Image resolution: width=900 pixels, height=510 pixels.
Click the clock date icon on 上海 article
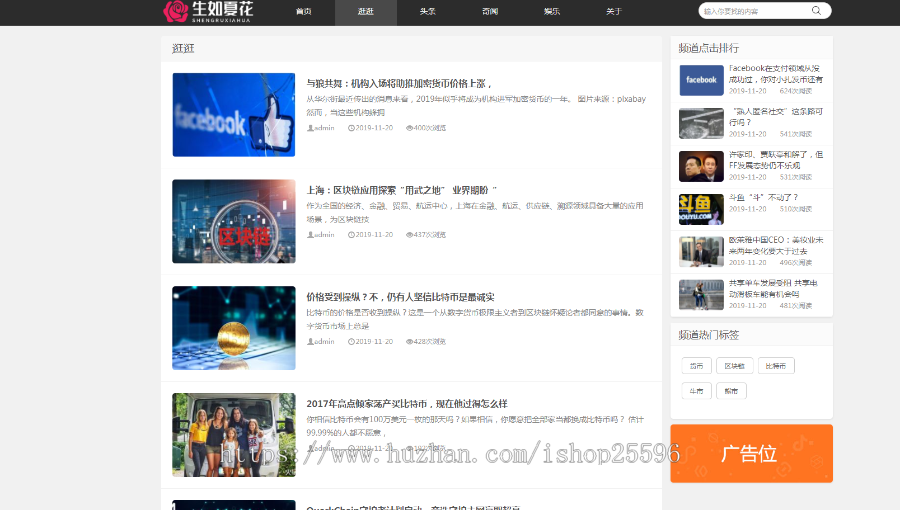point(351,235)
